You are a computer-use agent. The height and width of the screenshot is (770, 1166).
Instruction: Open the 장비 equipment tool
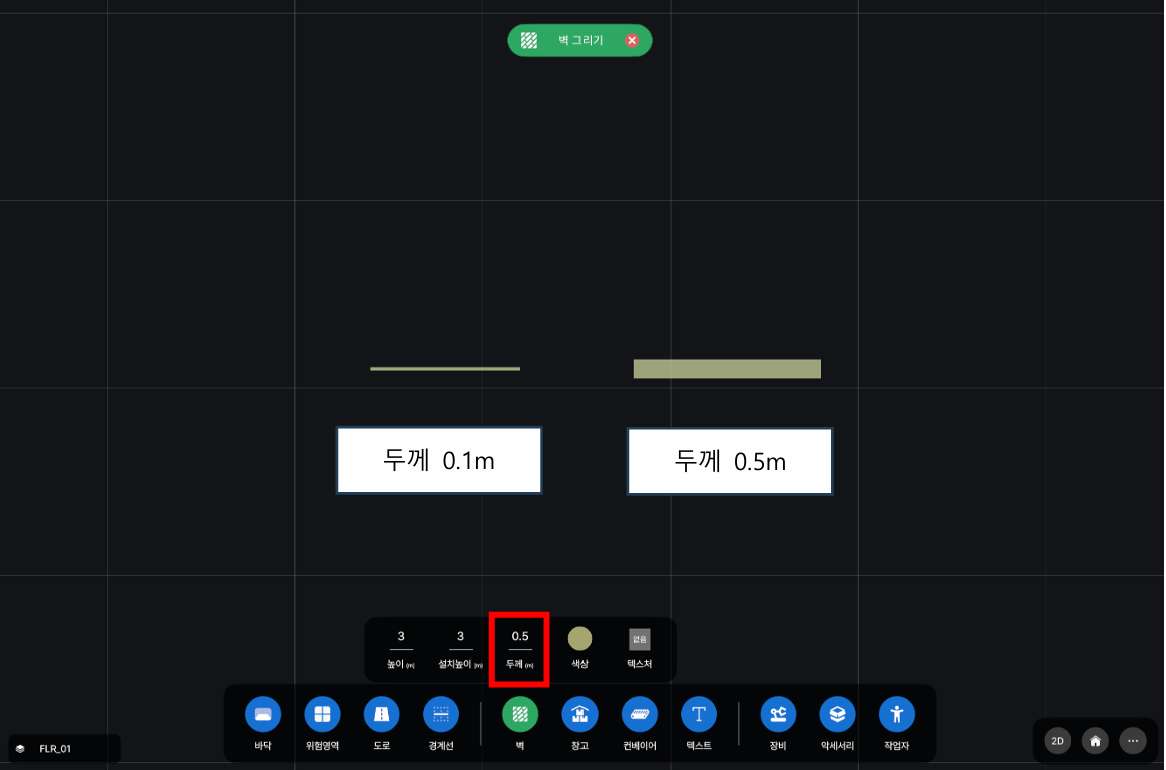[778, 714]
